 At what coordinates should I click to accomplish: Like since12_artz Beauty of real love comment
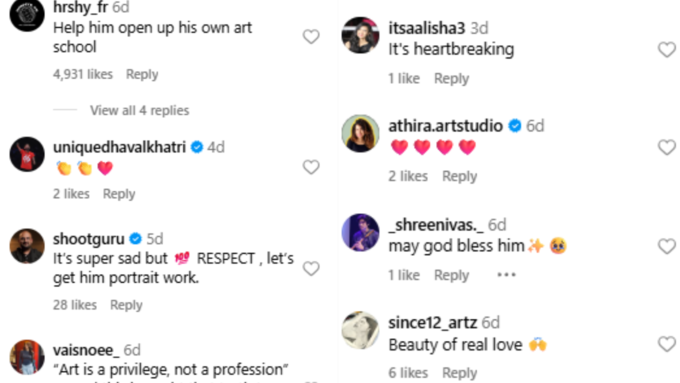tap(667, 344)
